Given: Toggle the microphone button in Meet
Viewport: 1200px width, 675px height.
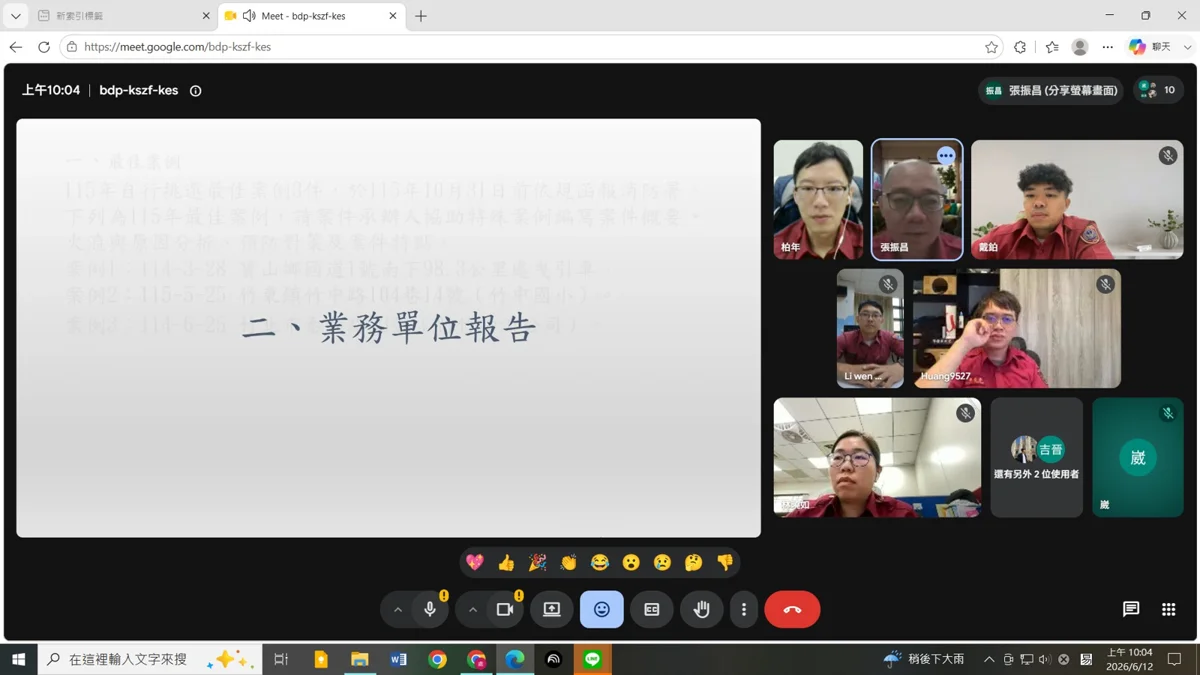Looking at the screenshot, I should 431,610.
